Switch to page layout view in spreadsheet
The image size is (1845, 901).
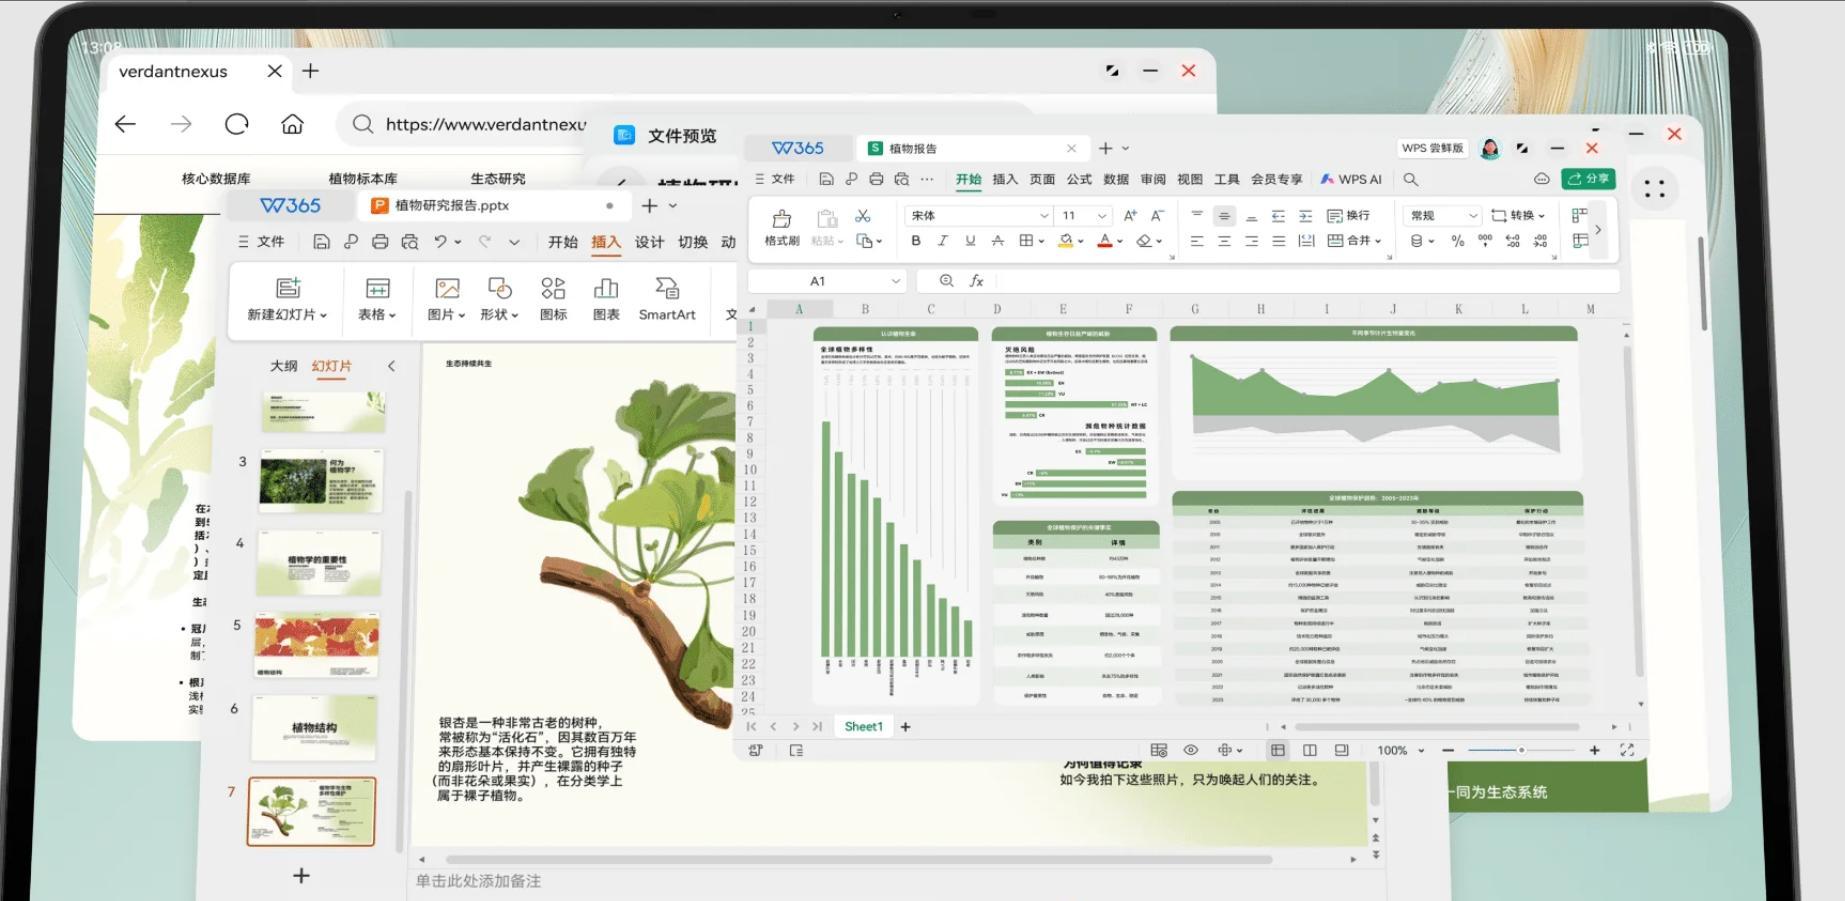pos(1310,750)
